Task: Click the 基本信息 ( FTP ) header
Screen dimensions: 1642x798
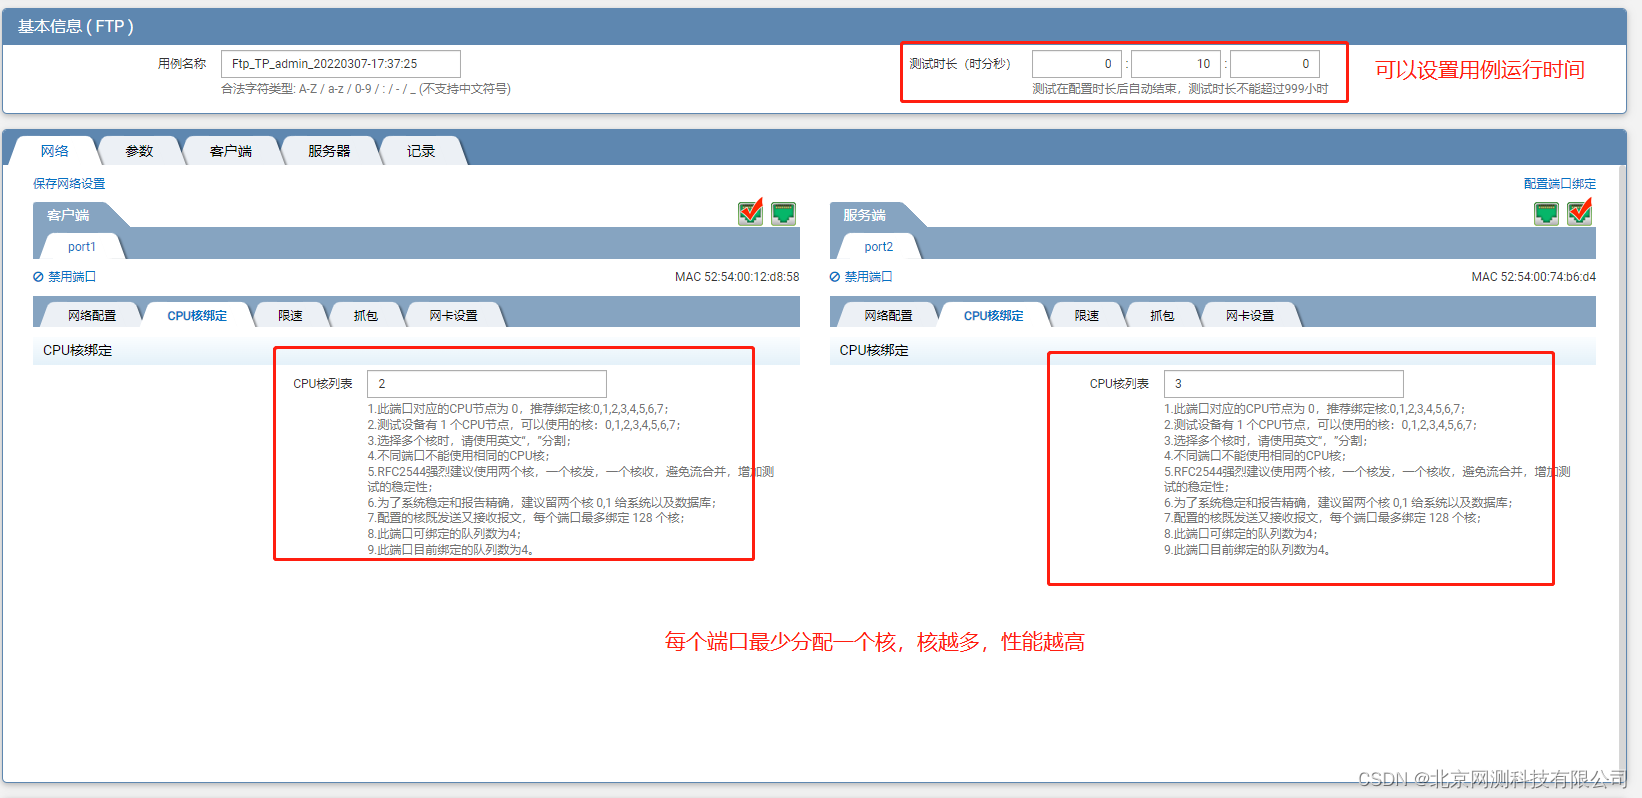Action: point(76,27)
